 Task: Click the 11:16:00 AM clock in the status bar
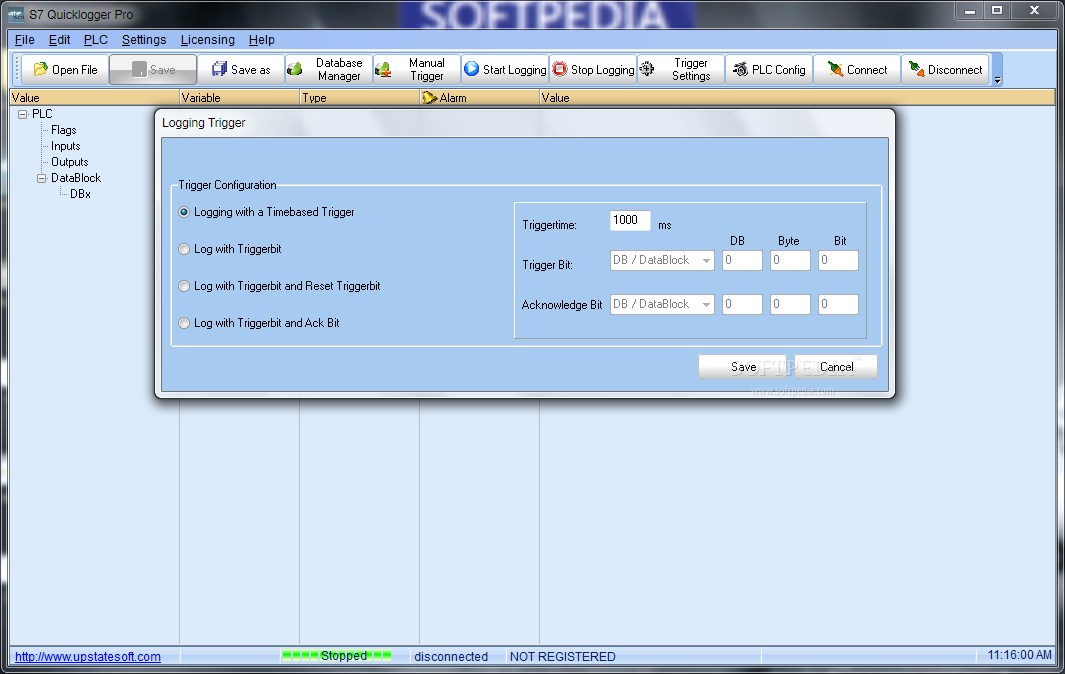pos(1019,655)
